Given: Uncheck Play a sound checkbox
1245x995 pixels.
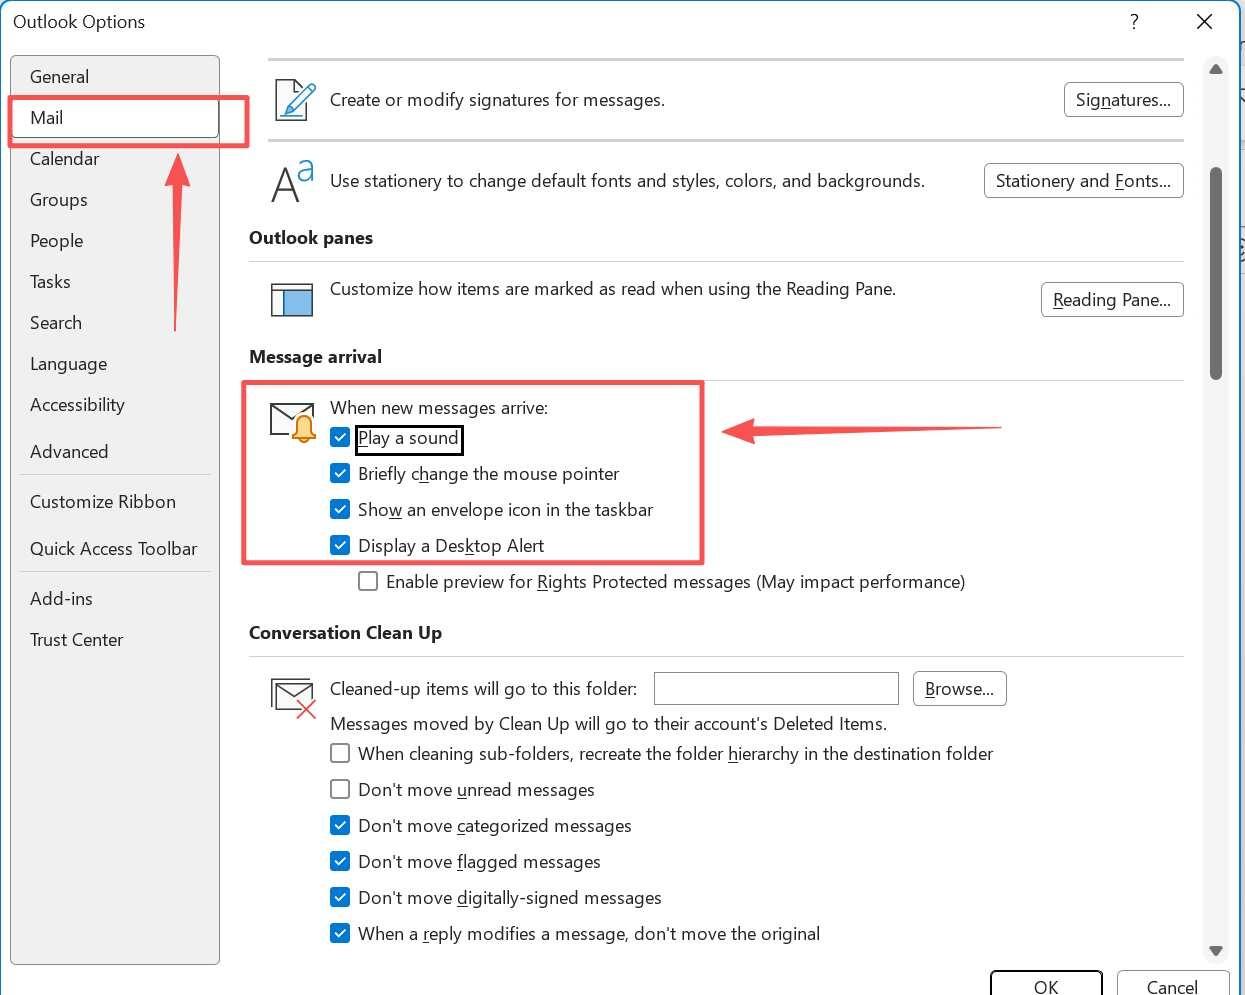Looking at the screenshot, I should [340, 438].
